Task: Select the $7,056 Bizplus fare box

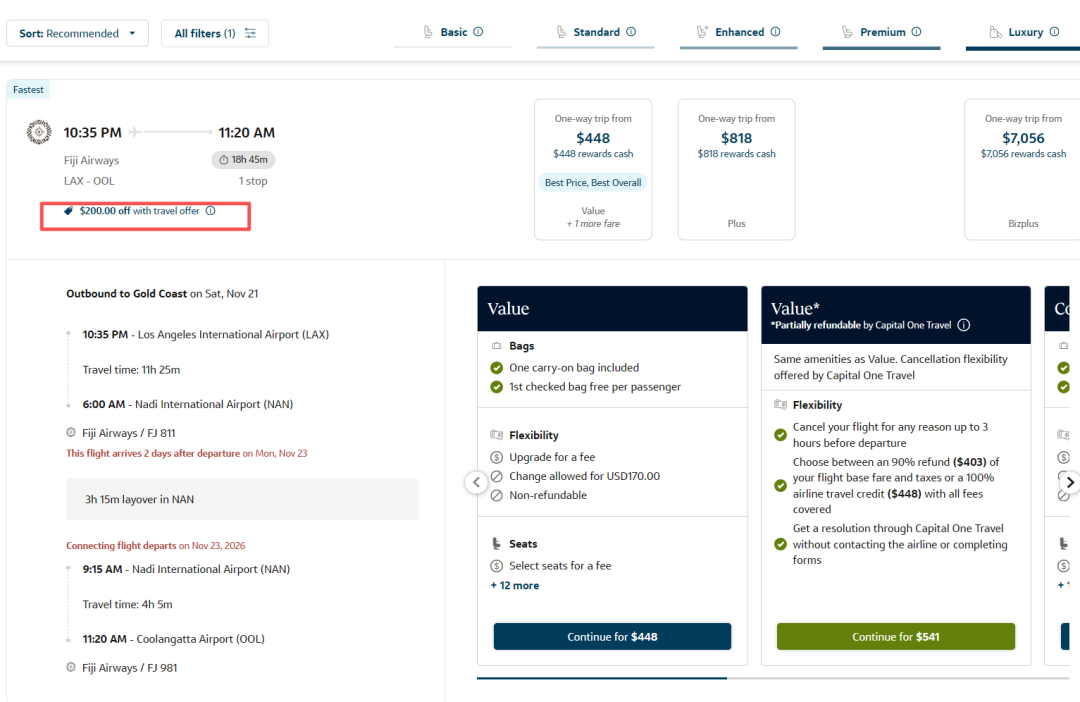Action: coord(1023,169)
